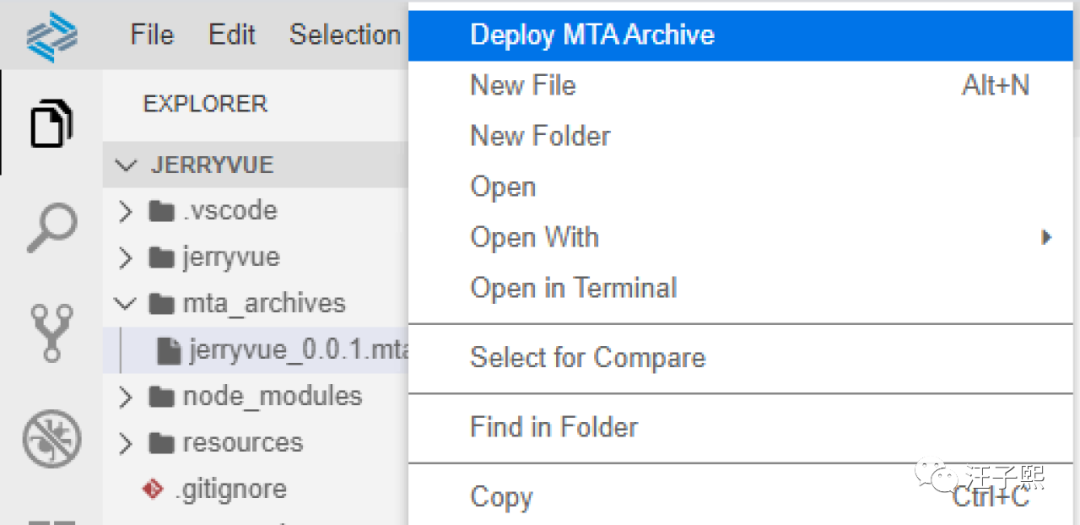Choose Deploy MTA Archive from context menu
This screenshot has width=1080, height=525.
[x=592, y=35]
